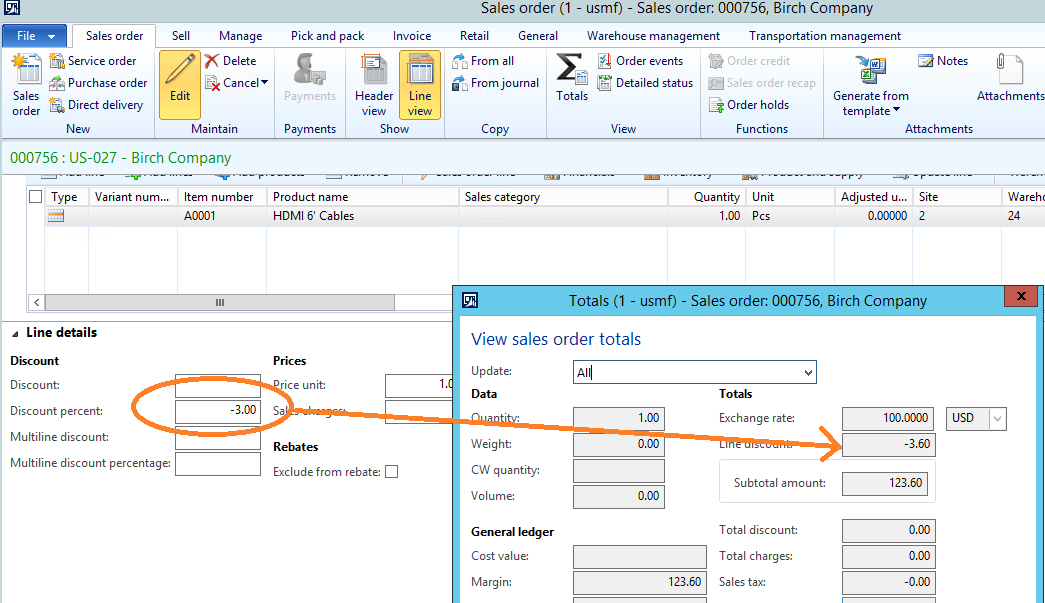Sort by Item number column
This screenshot has width=1045, height=603.
point(222,197)
